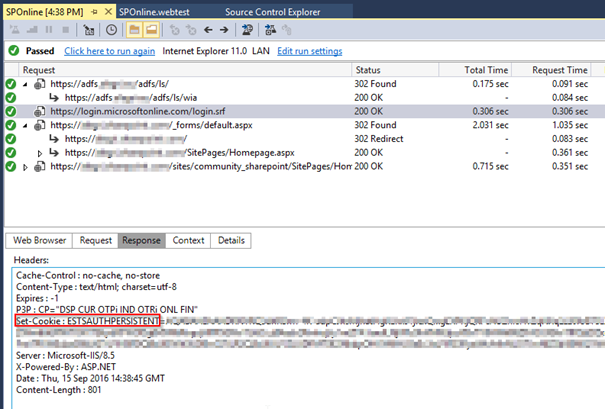Open the Context tab
The image size is (605, 409).
coord(188,240)
